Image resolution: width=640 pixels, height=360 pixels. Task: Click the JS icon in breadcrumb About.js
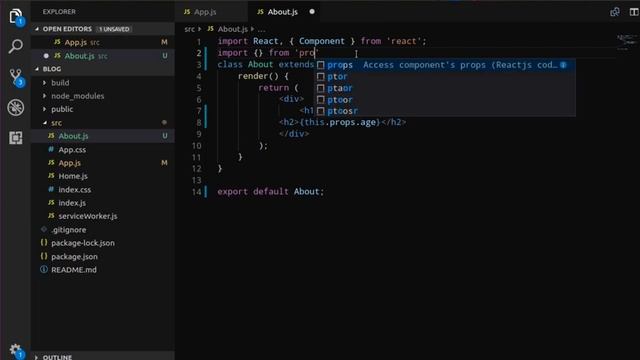coord(211,29)
